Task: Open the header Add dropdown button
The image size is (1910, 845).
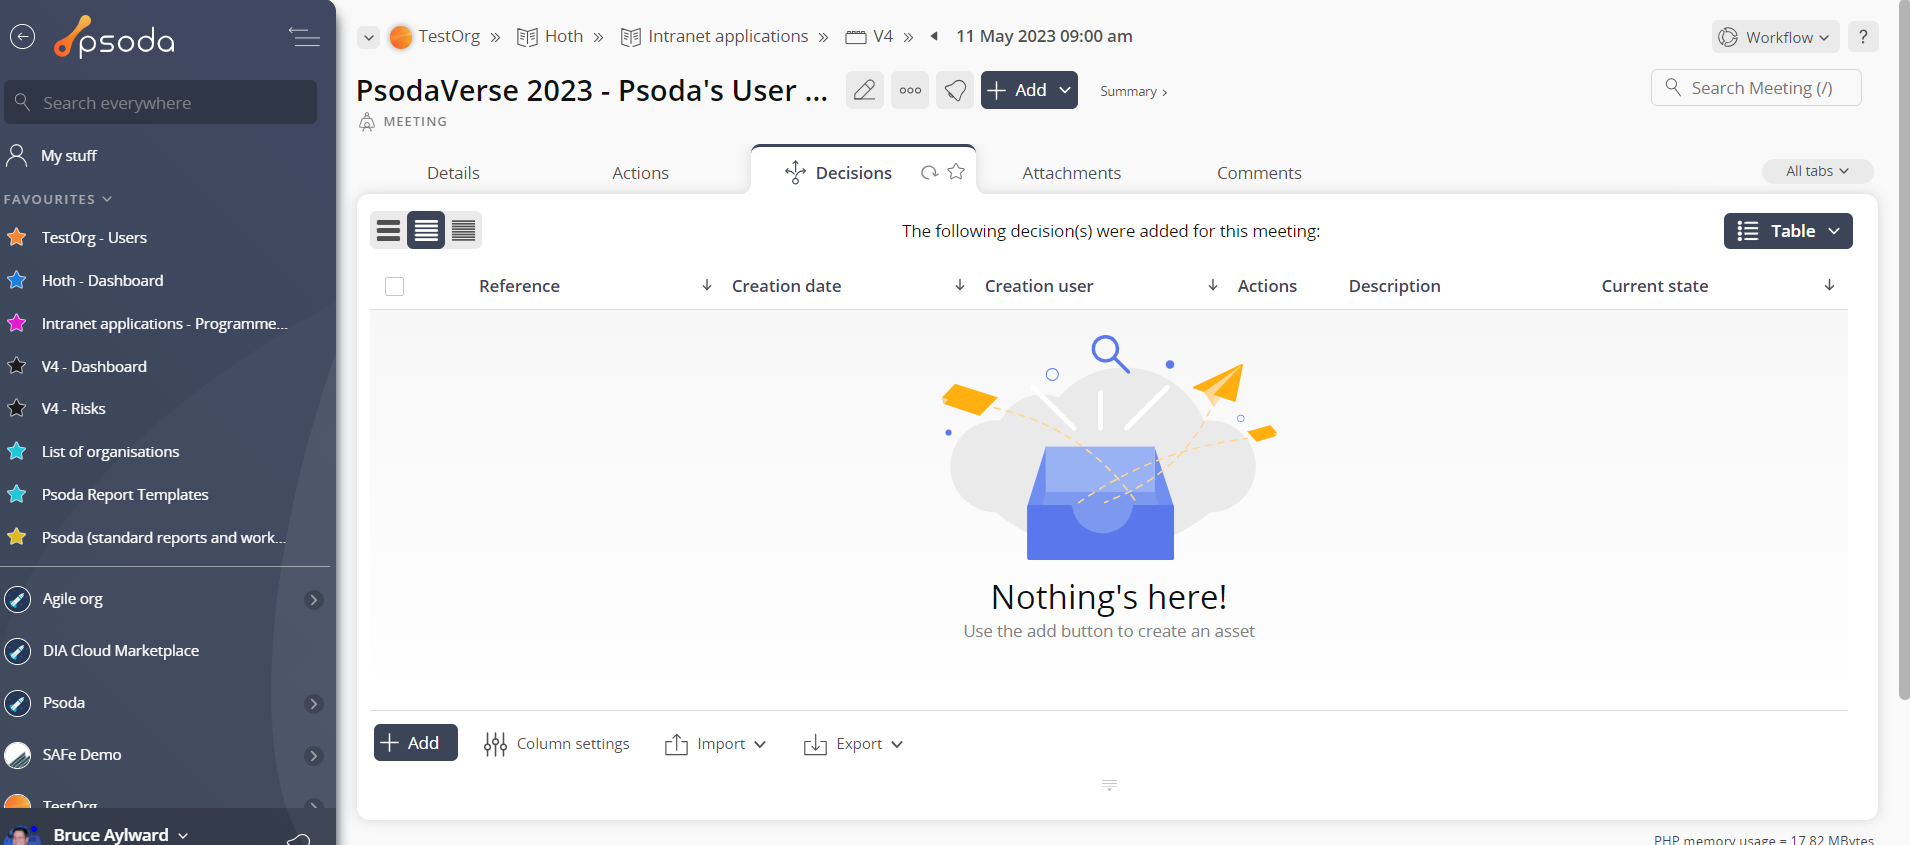Action: point(1029,90)
